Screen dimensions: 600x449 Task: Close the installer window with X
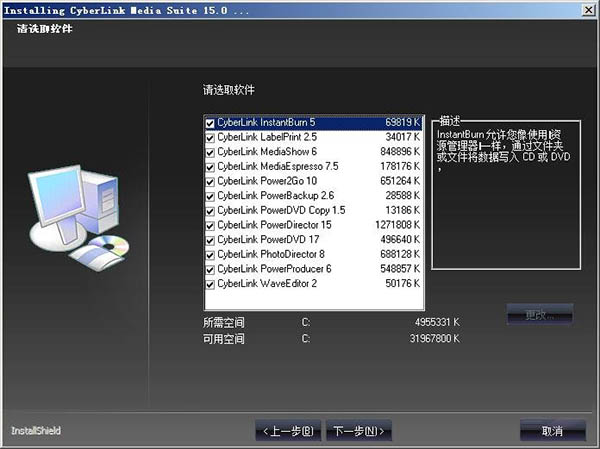[588, 10]
